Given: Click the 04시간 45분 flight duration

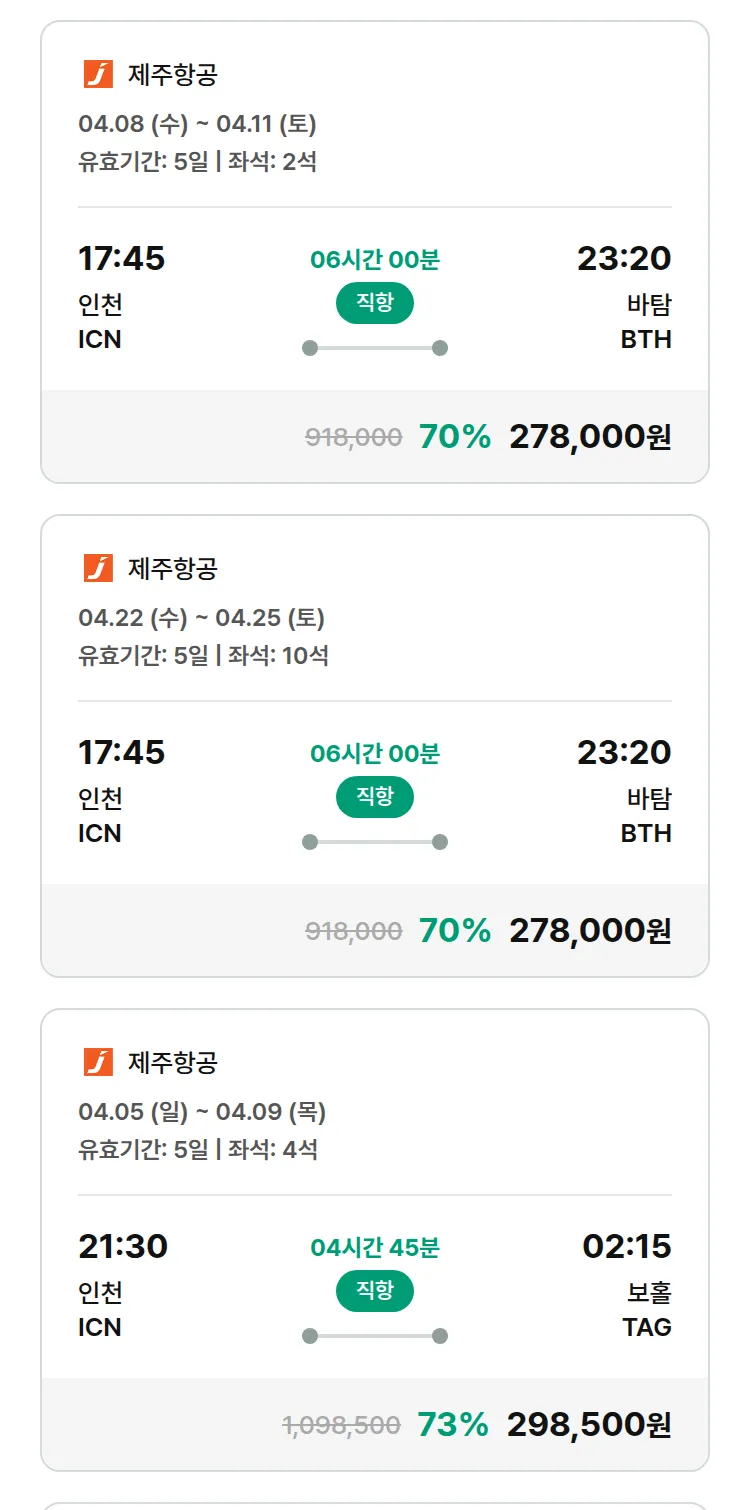Looking at the screenshot, I should click(375, 1248).
